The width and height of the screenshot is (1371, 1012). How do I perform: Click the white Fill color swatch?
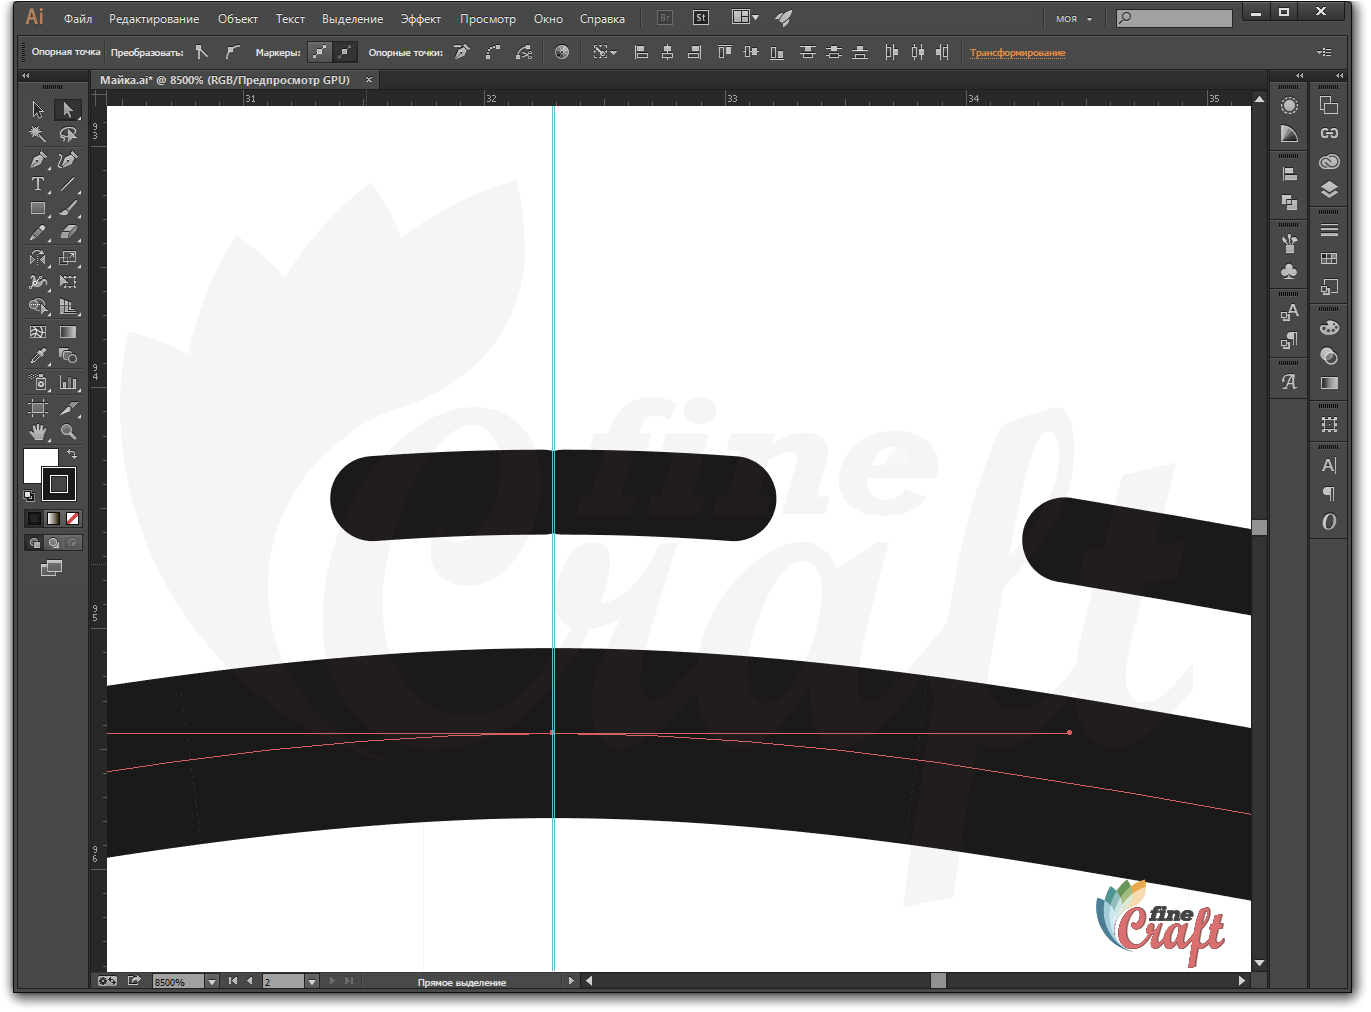[40, 465]
